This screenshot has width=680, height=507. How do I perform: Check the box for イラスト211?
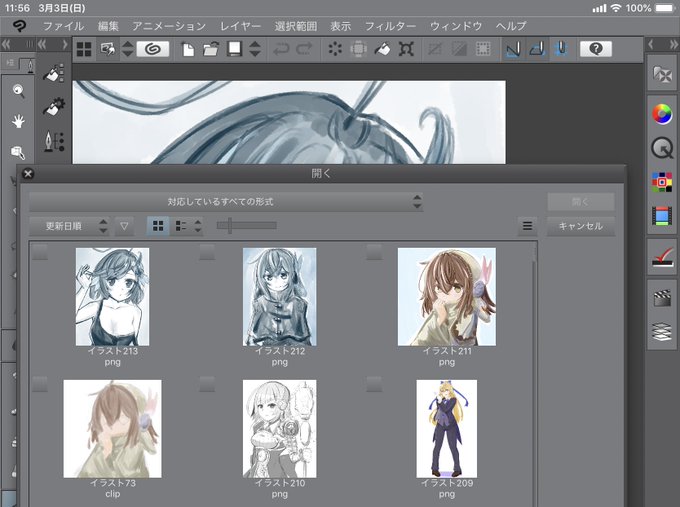pyautogui.click(x=374, y=252)
